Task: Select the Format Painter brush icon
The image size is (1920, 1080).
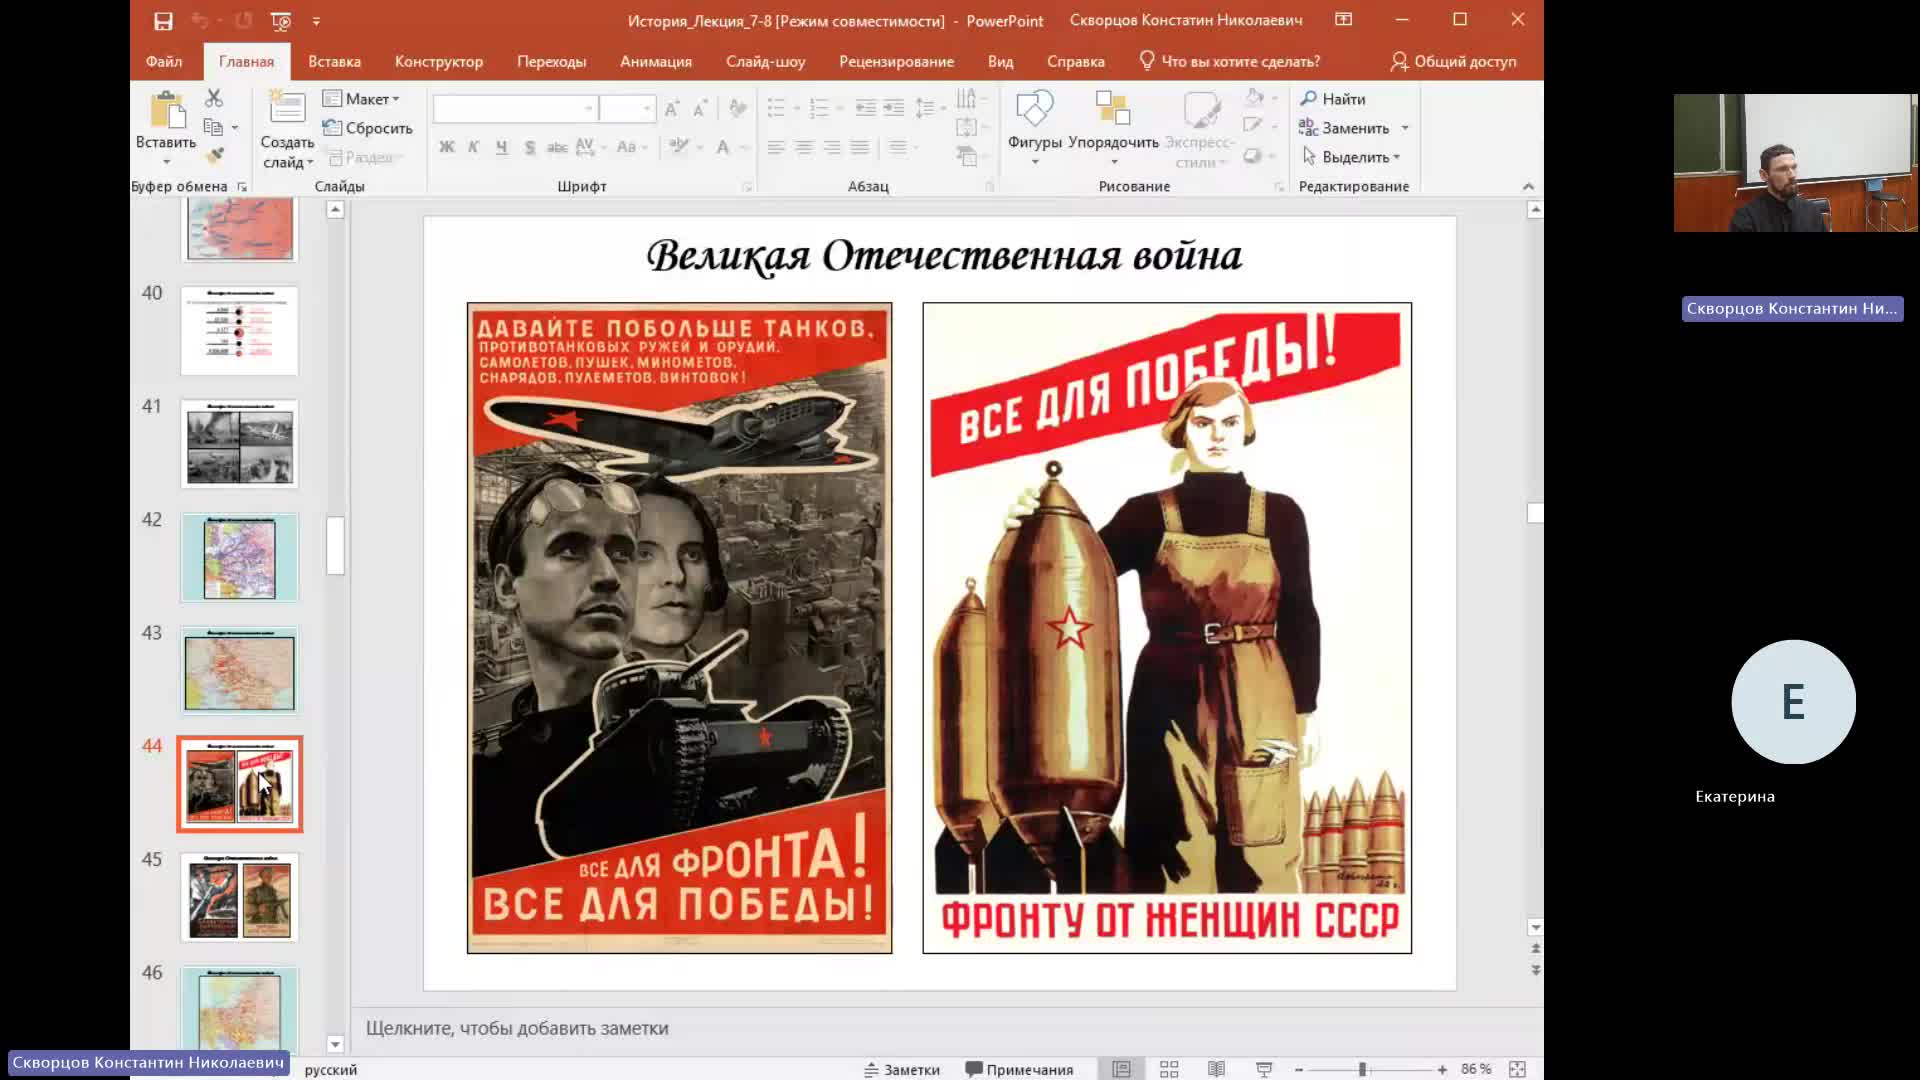Action: point(214,156)
